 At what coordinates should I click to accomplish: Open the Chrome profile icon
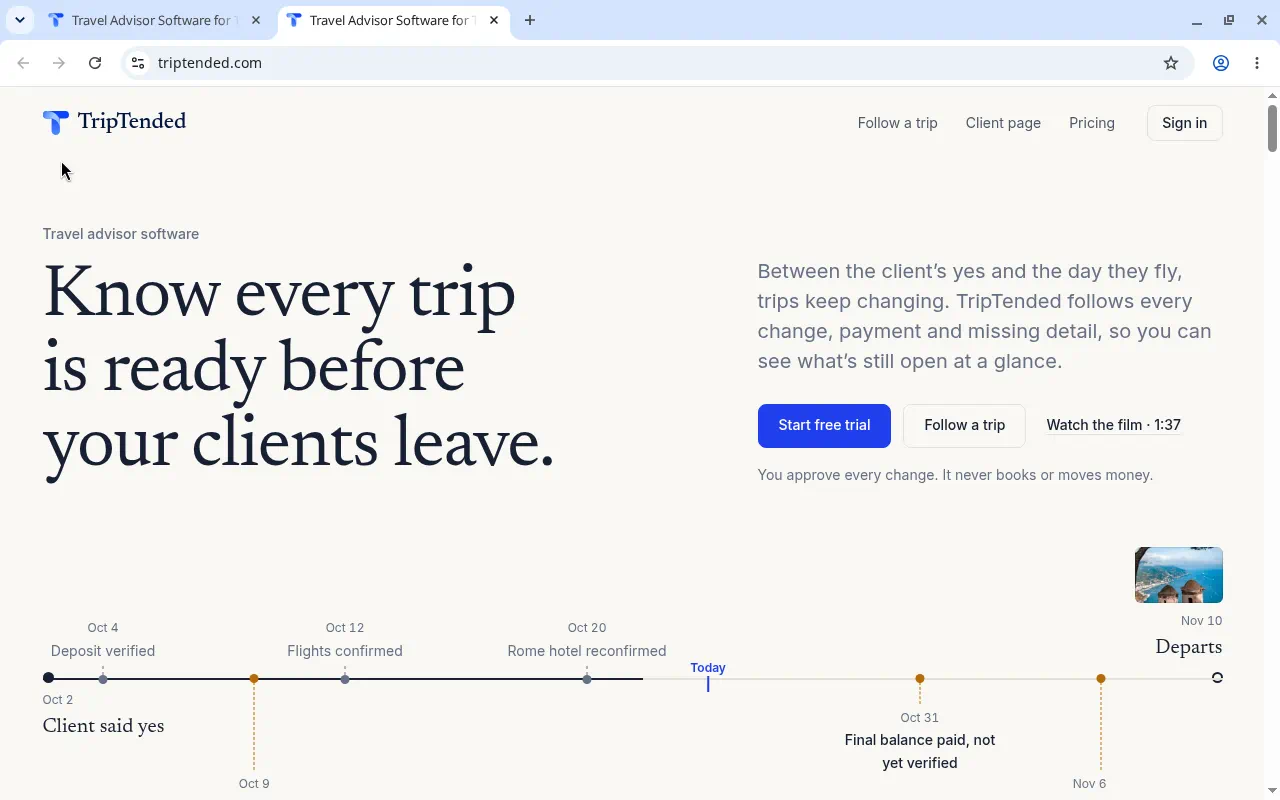(x=1221, y=63)
